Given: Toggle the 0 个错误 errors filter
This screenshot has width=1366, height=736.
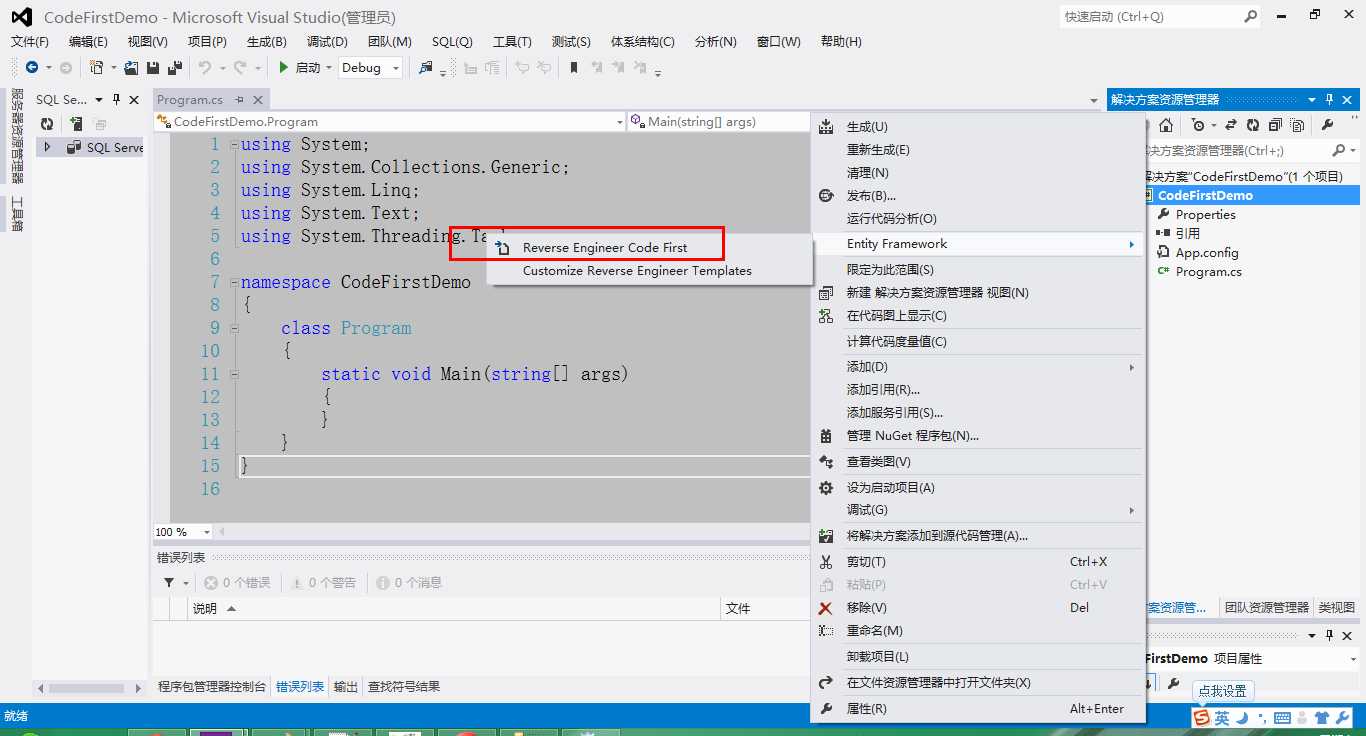Looking at the screenshot, I should point(237,582).
